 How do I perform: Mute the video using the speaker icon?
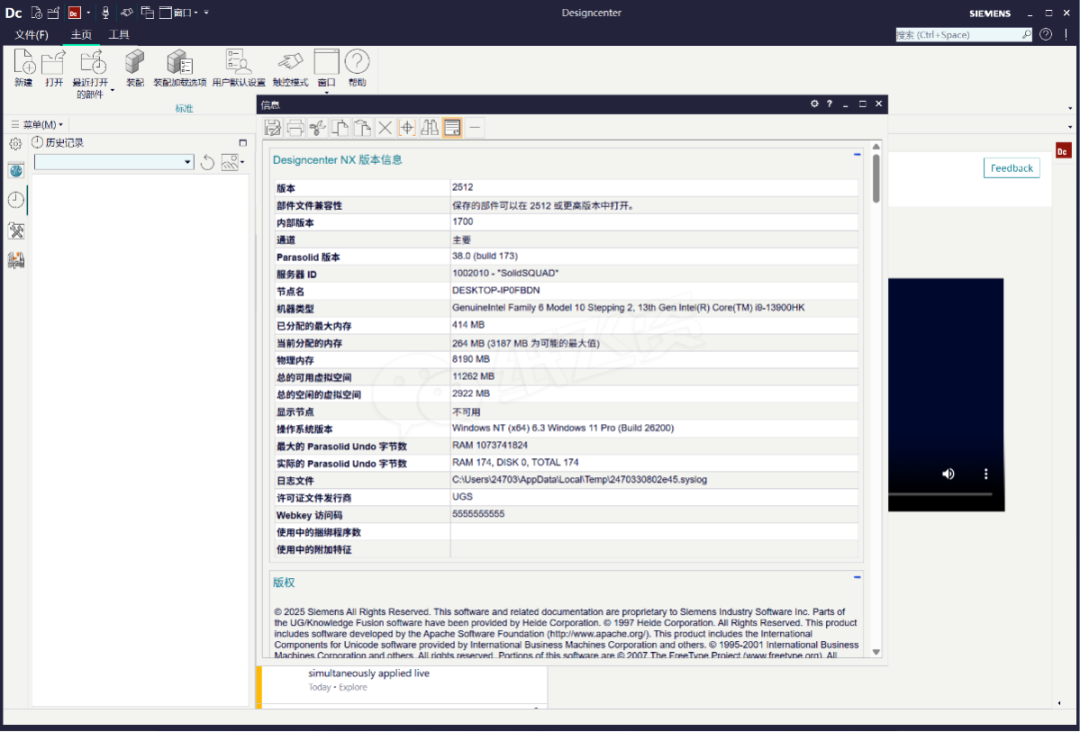[948, 474]
